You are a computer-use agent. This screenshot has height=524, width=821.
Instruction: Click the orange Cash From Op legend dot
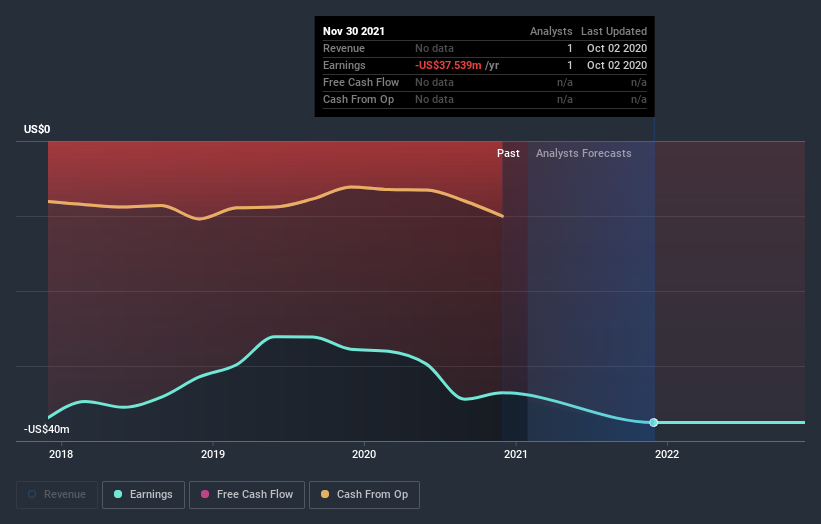click(x=325, y=494)
